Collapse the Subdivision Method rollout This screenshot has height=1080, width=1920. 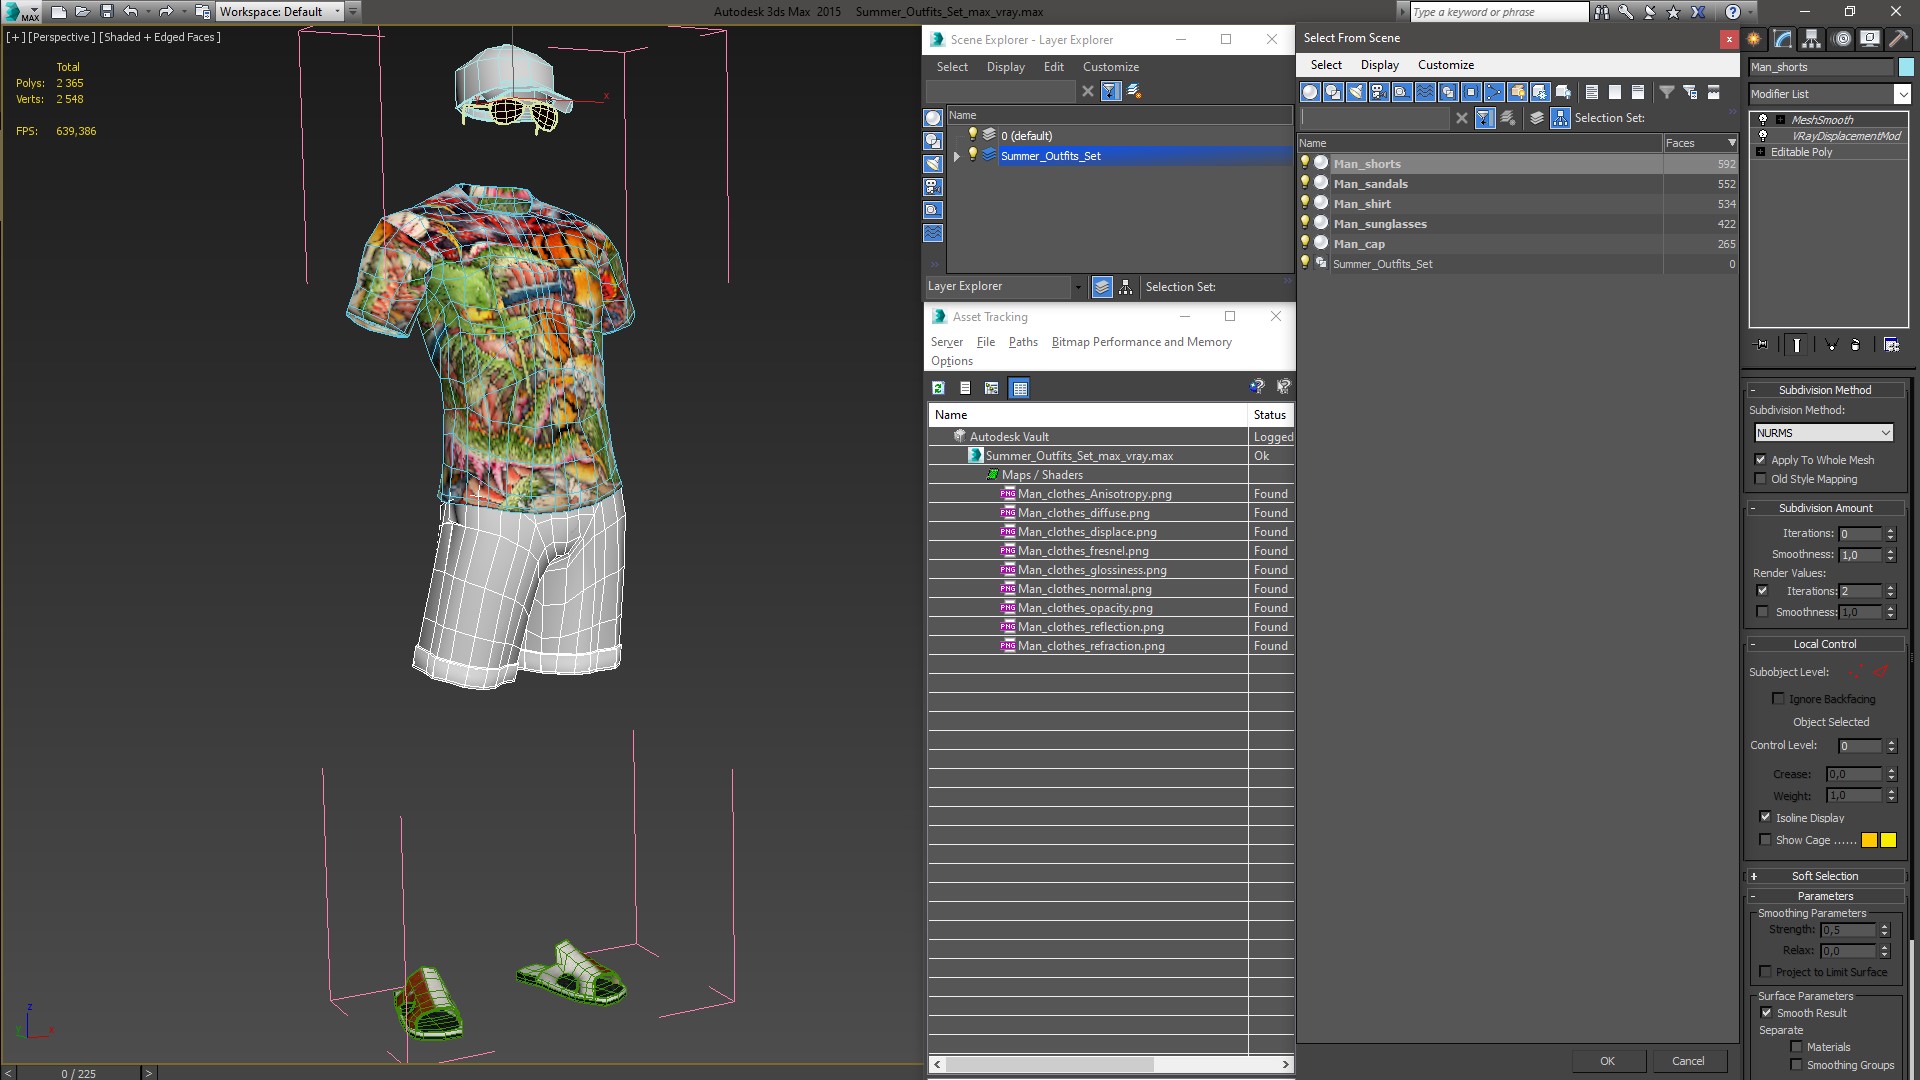(x=1825, y=390)
